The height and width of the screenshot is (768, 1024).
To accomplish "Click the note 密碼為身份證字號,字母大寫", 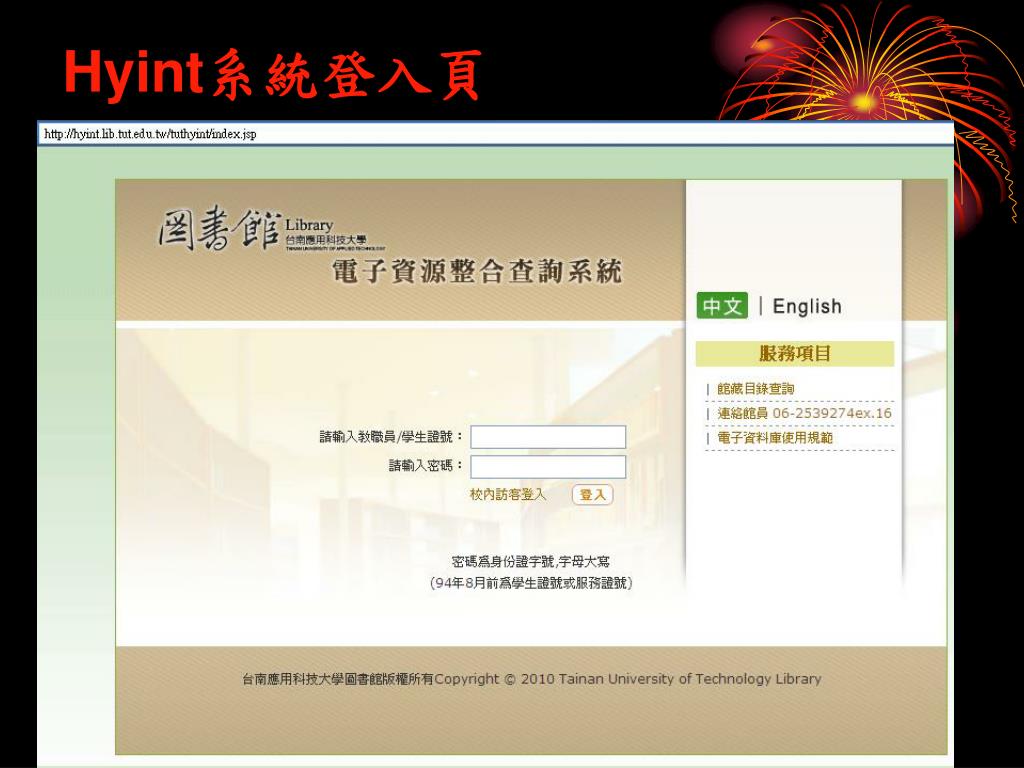I will tap(530, 561).
